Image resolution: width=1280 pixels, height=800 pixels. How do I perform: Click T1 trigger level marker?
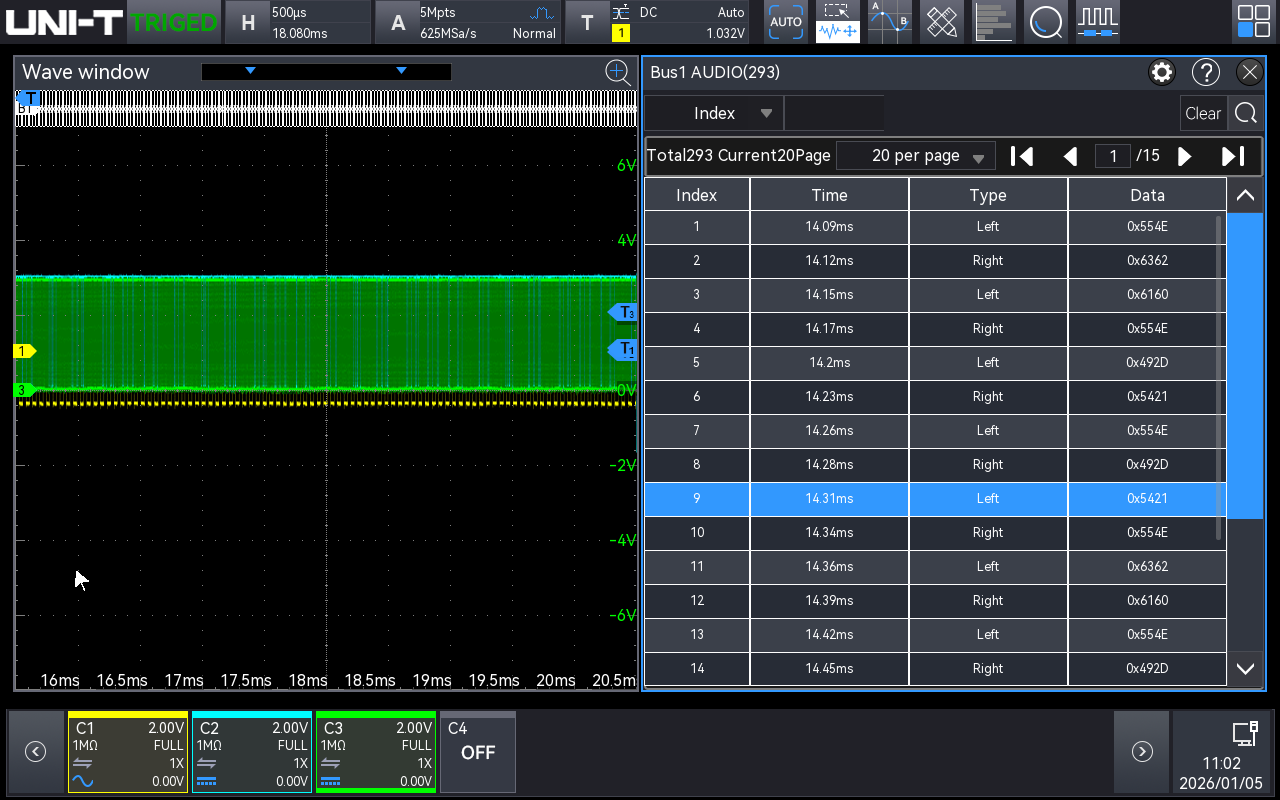pos(623,349)
